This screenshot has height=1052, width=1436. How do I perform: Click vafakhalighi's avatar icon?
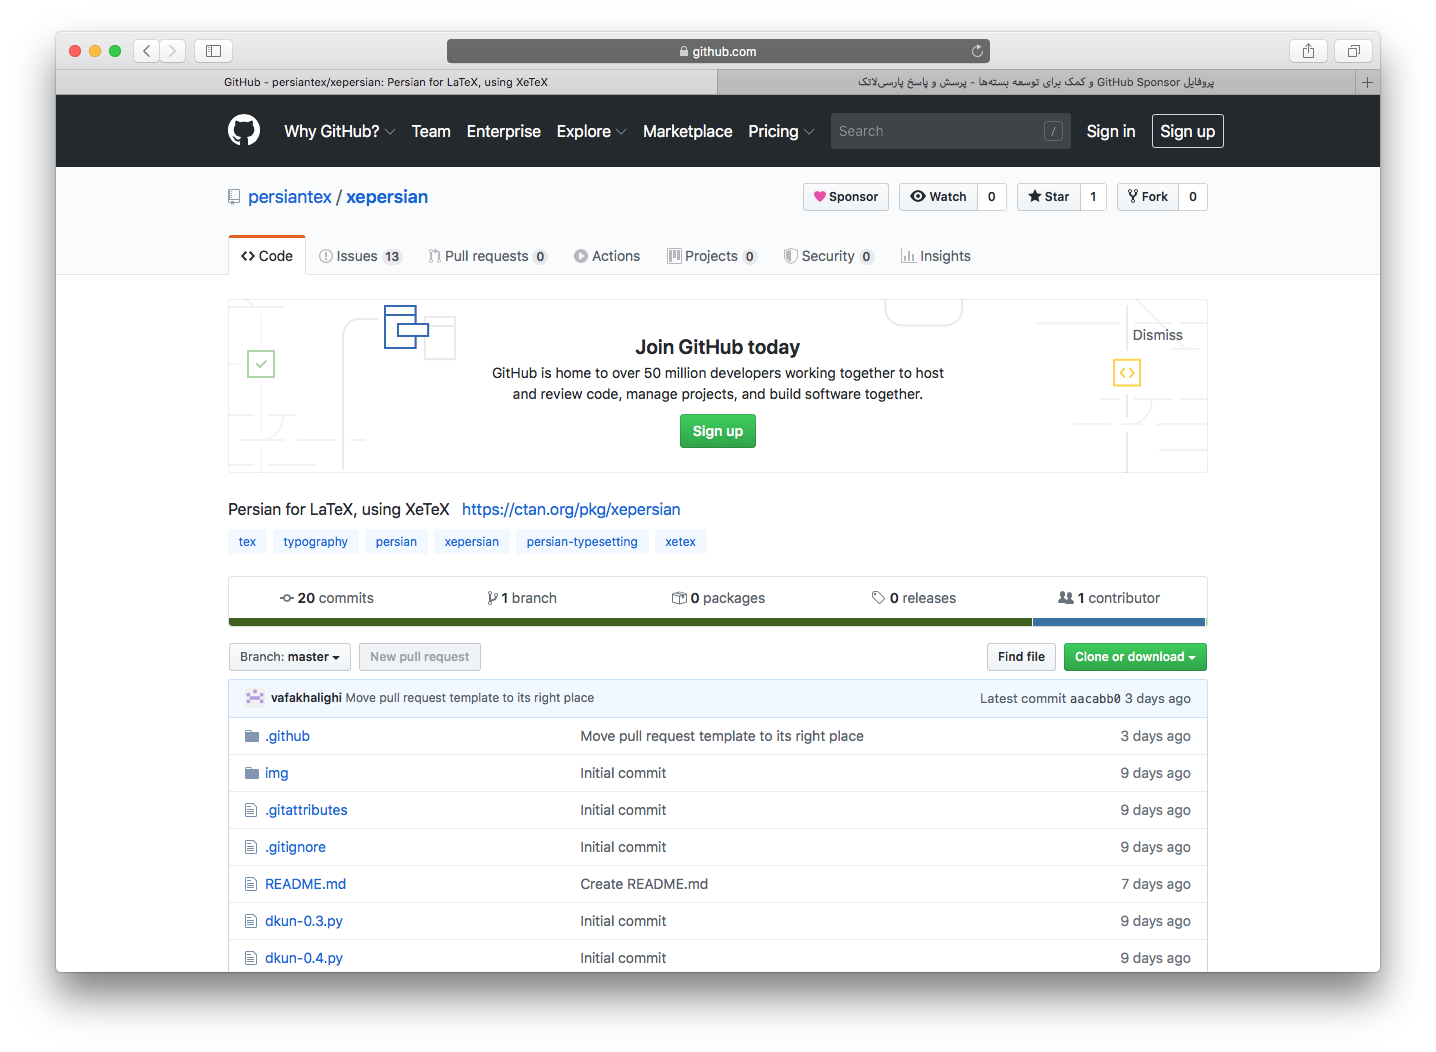pyautogui.click(x=255, y=697)
